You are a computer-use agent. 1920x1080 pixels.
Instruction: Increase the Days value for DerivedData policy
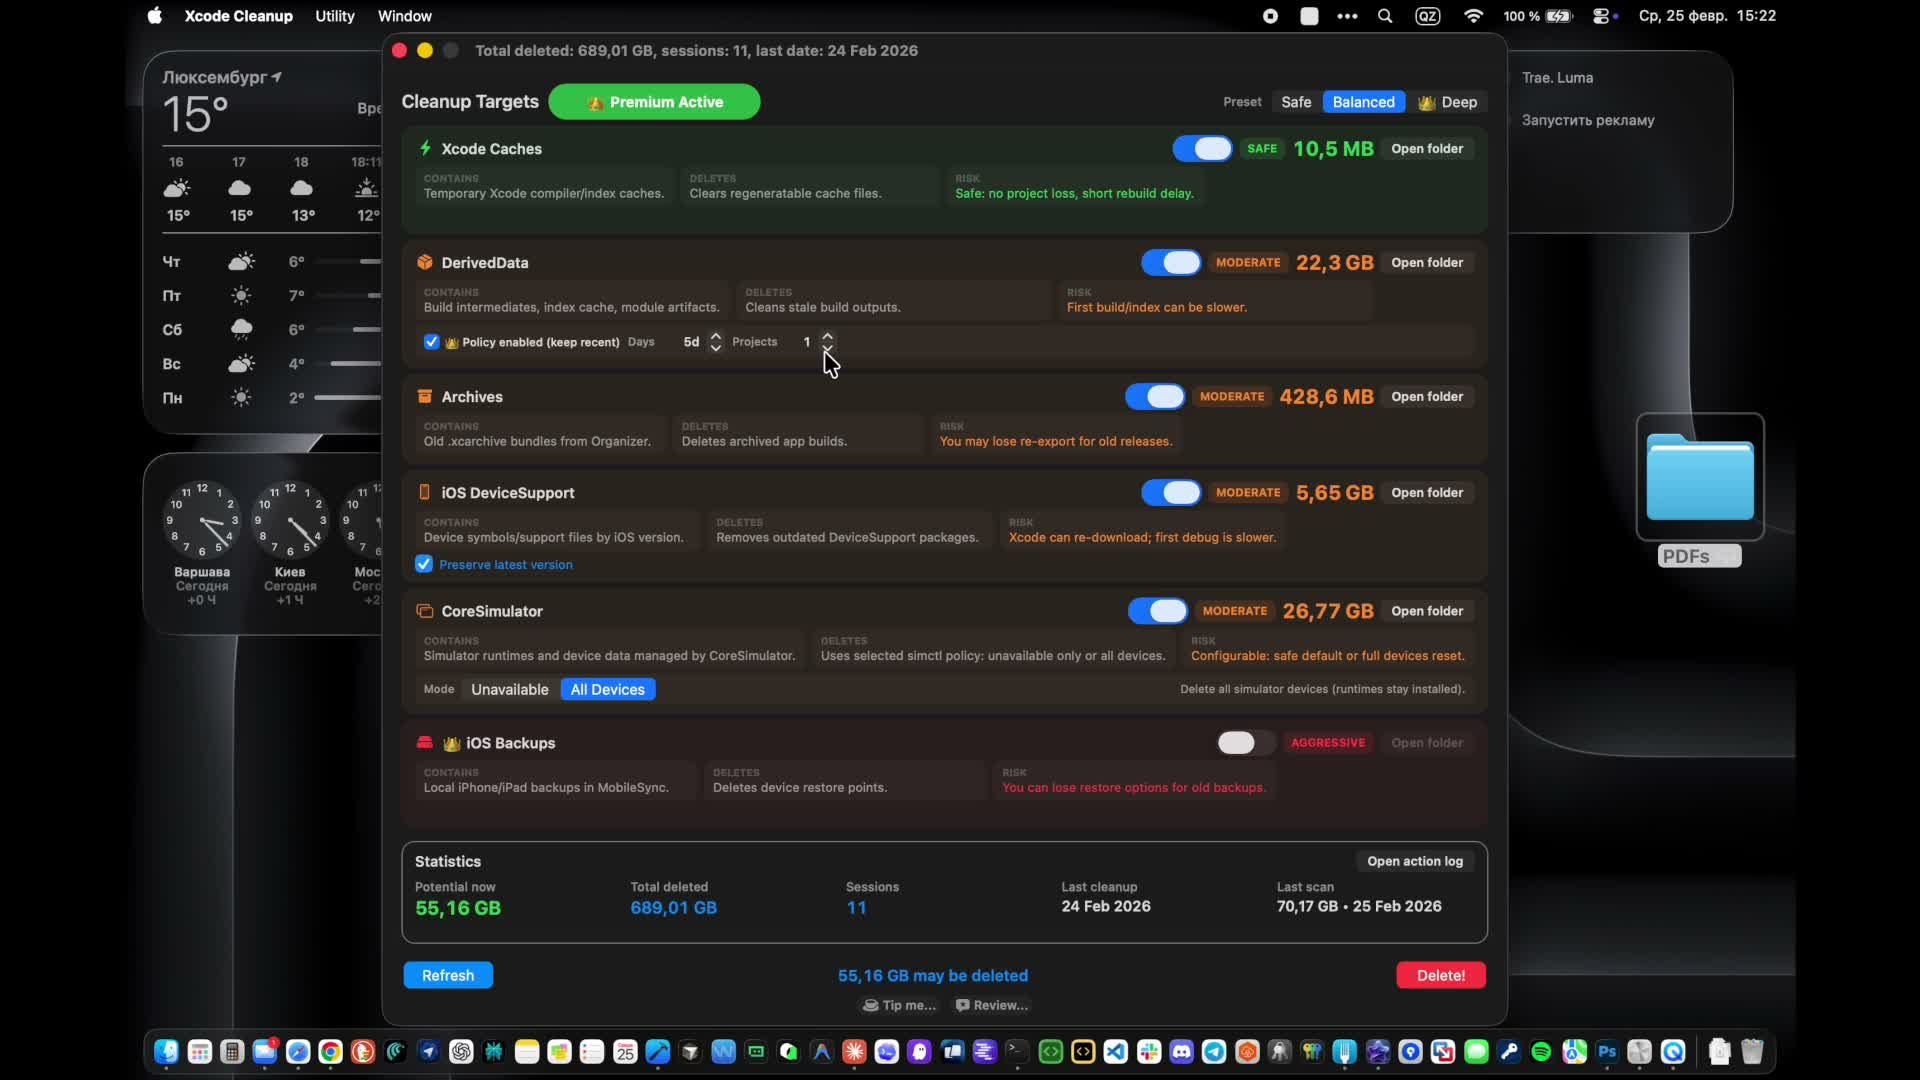tap(717, 336)
